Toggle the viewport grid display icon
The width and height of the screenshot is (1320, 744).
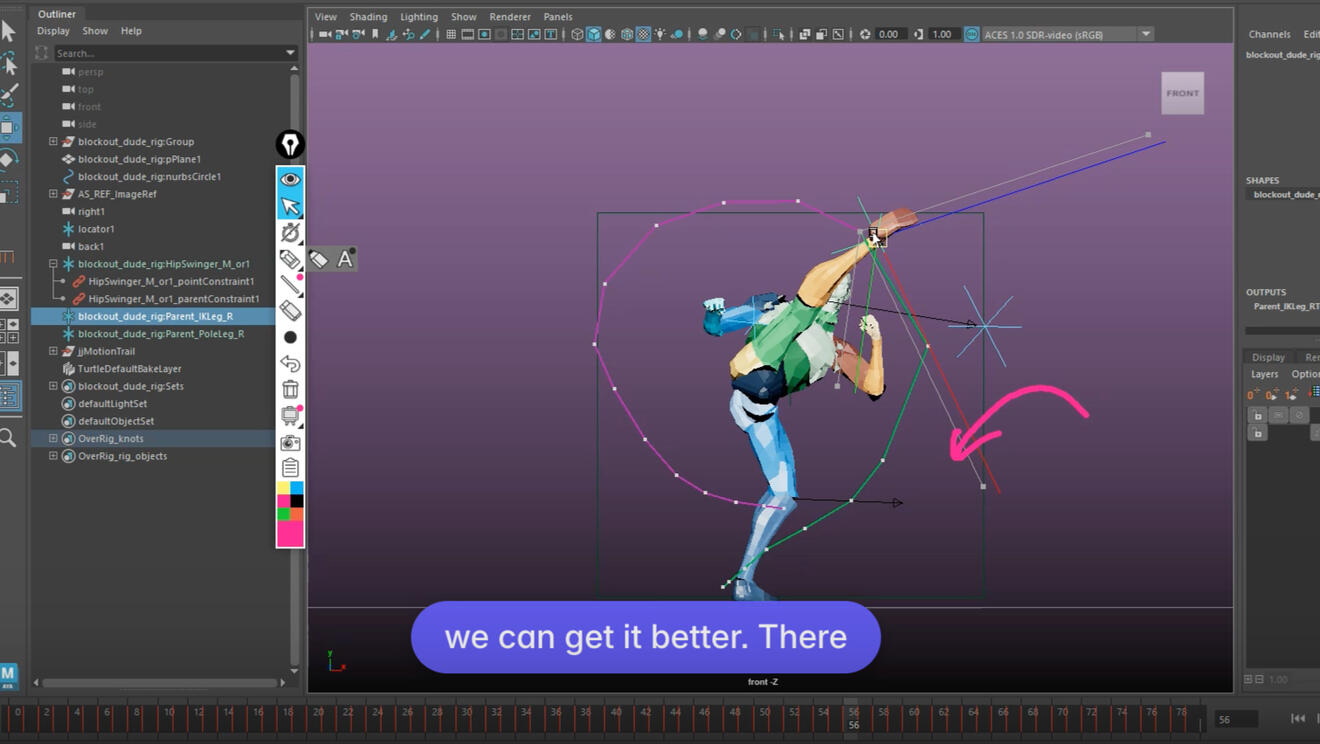click(x=451, y=34)
